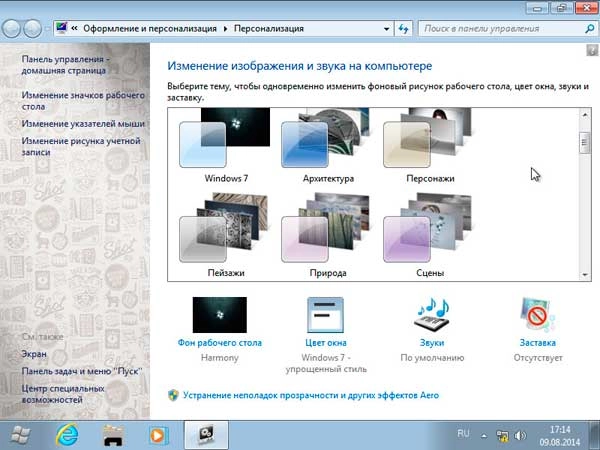Click the Персонализация breadcrumb
This screenshot has height=450, width=600.
click(269, 29)
